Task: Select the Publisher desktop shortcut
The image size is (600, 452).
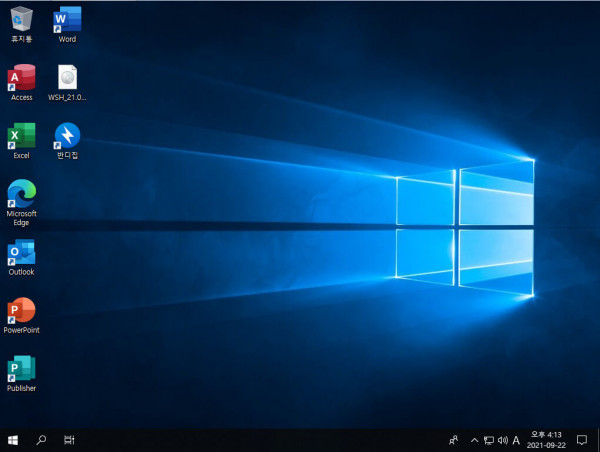Action: point(21,374)
